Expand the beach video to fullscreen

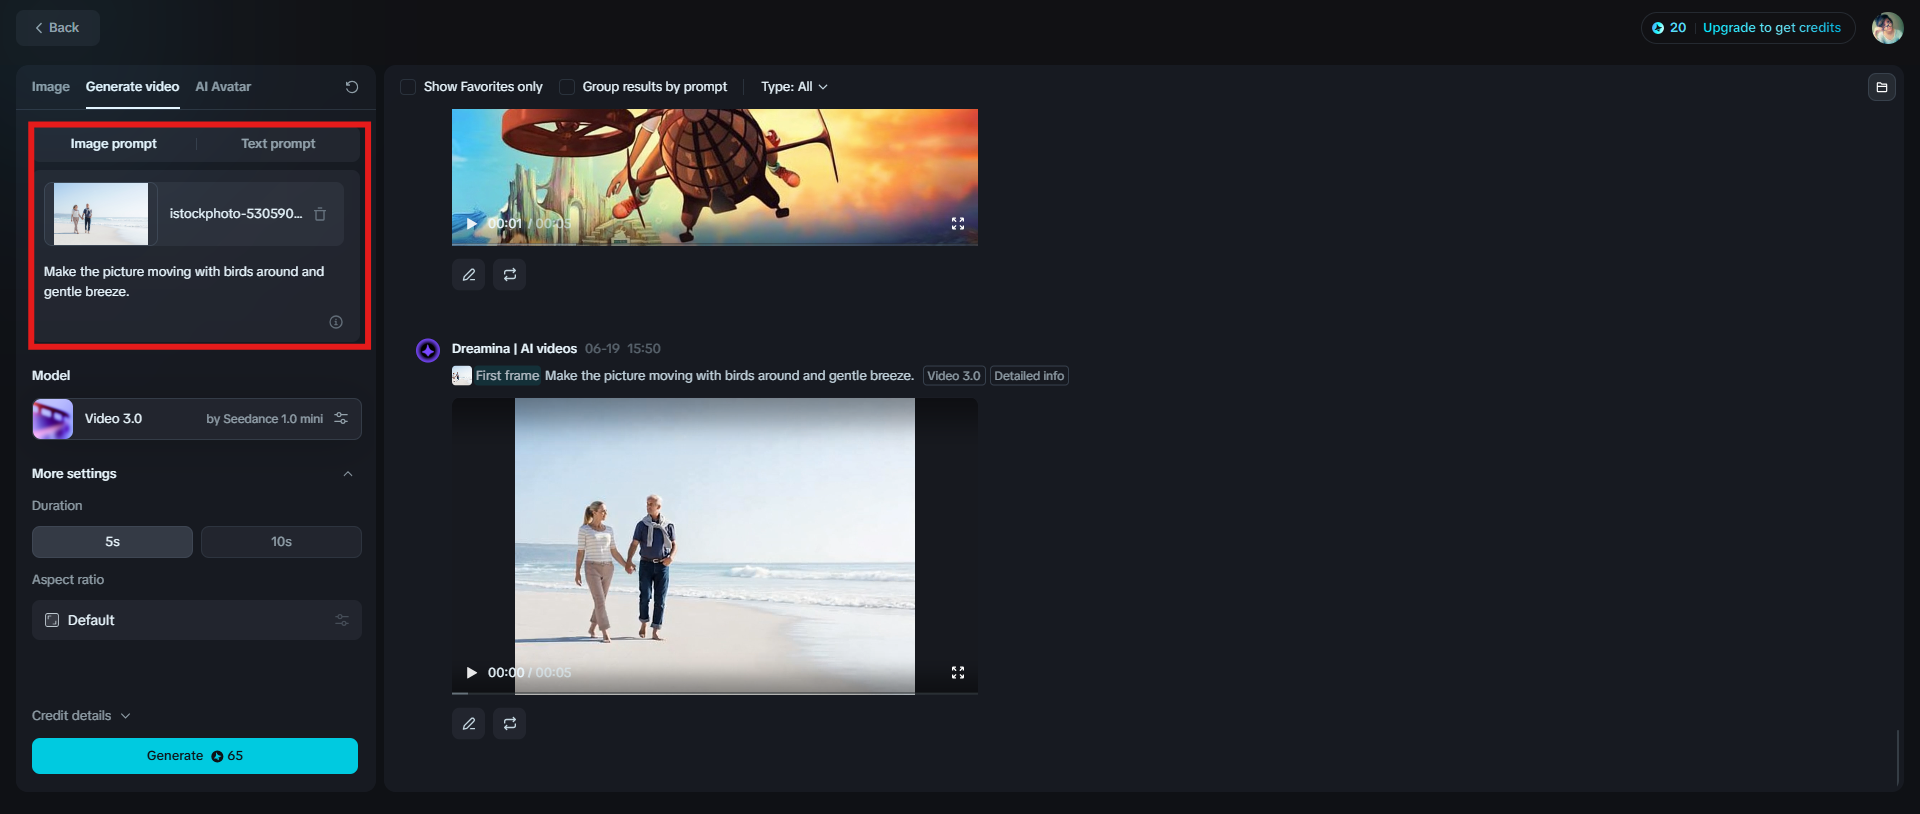coord(958,673)
